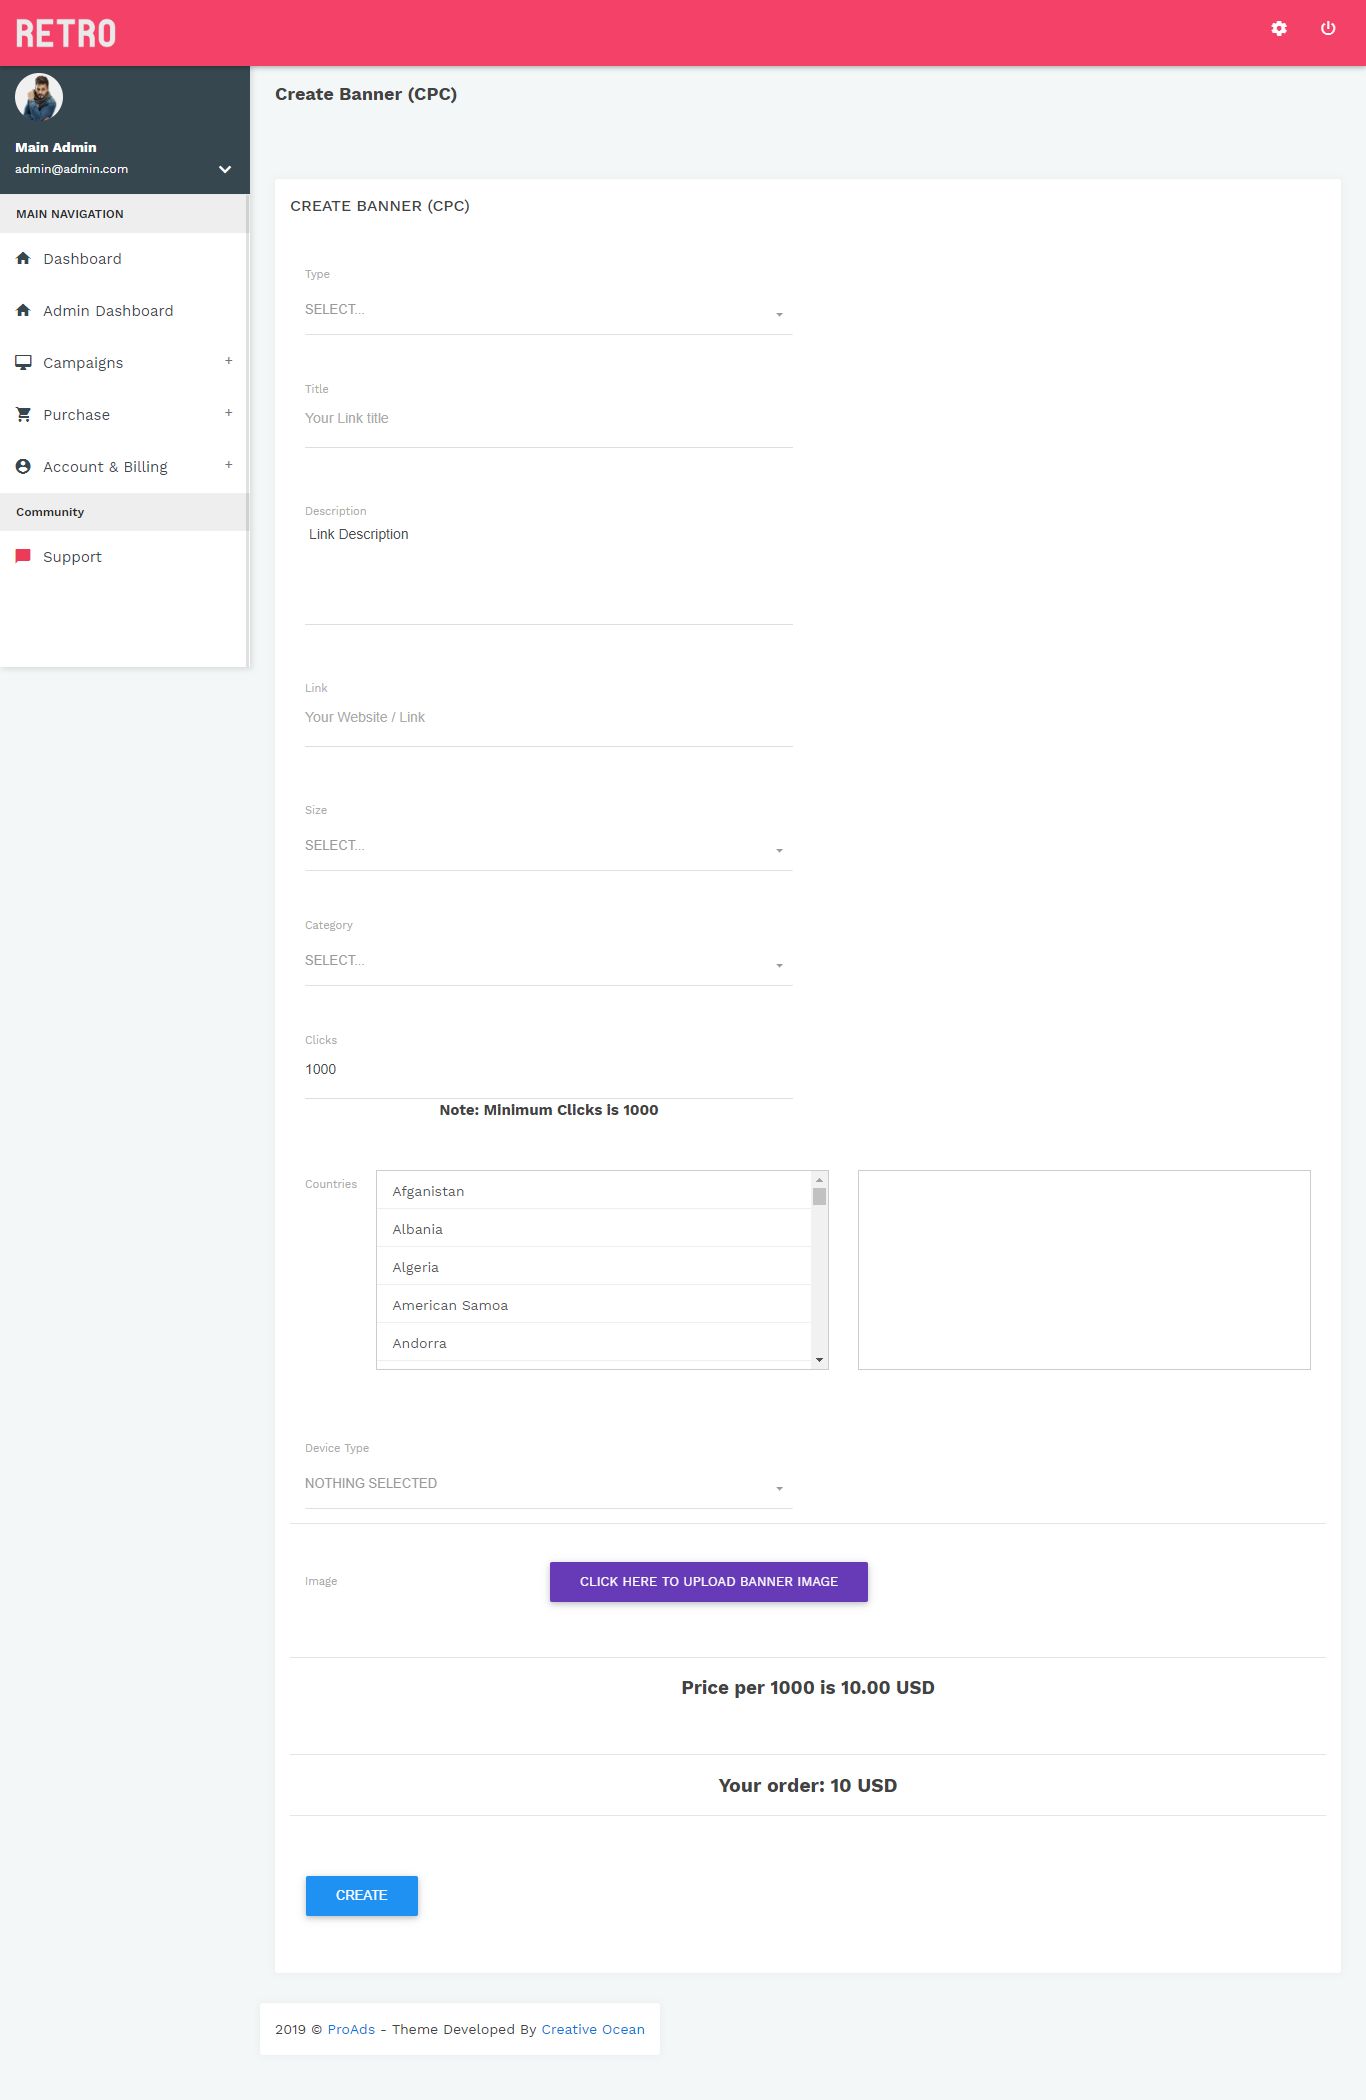Click the Main Admin avatar picture
This screenshot has height=2100, width=1366.
[39, 97]
